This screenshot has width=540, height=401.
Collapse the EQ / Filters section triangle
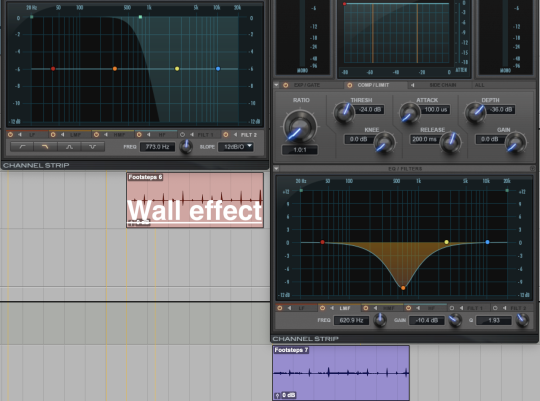pos(276,168)
